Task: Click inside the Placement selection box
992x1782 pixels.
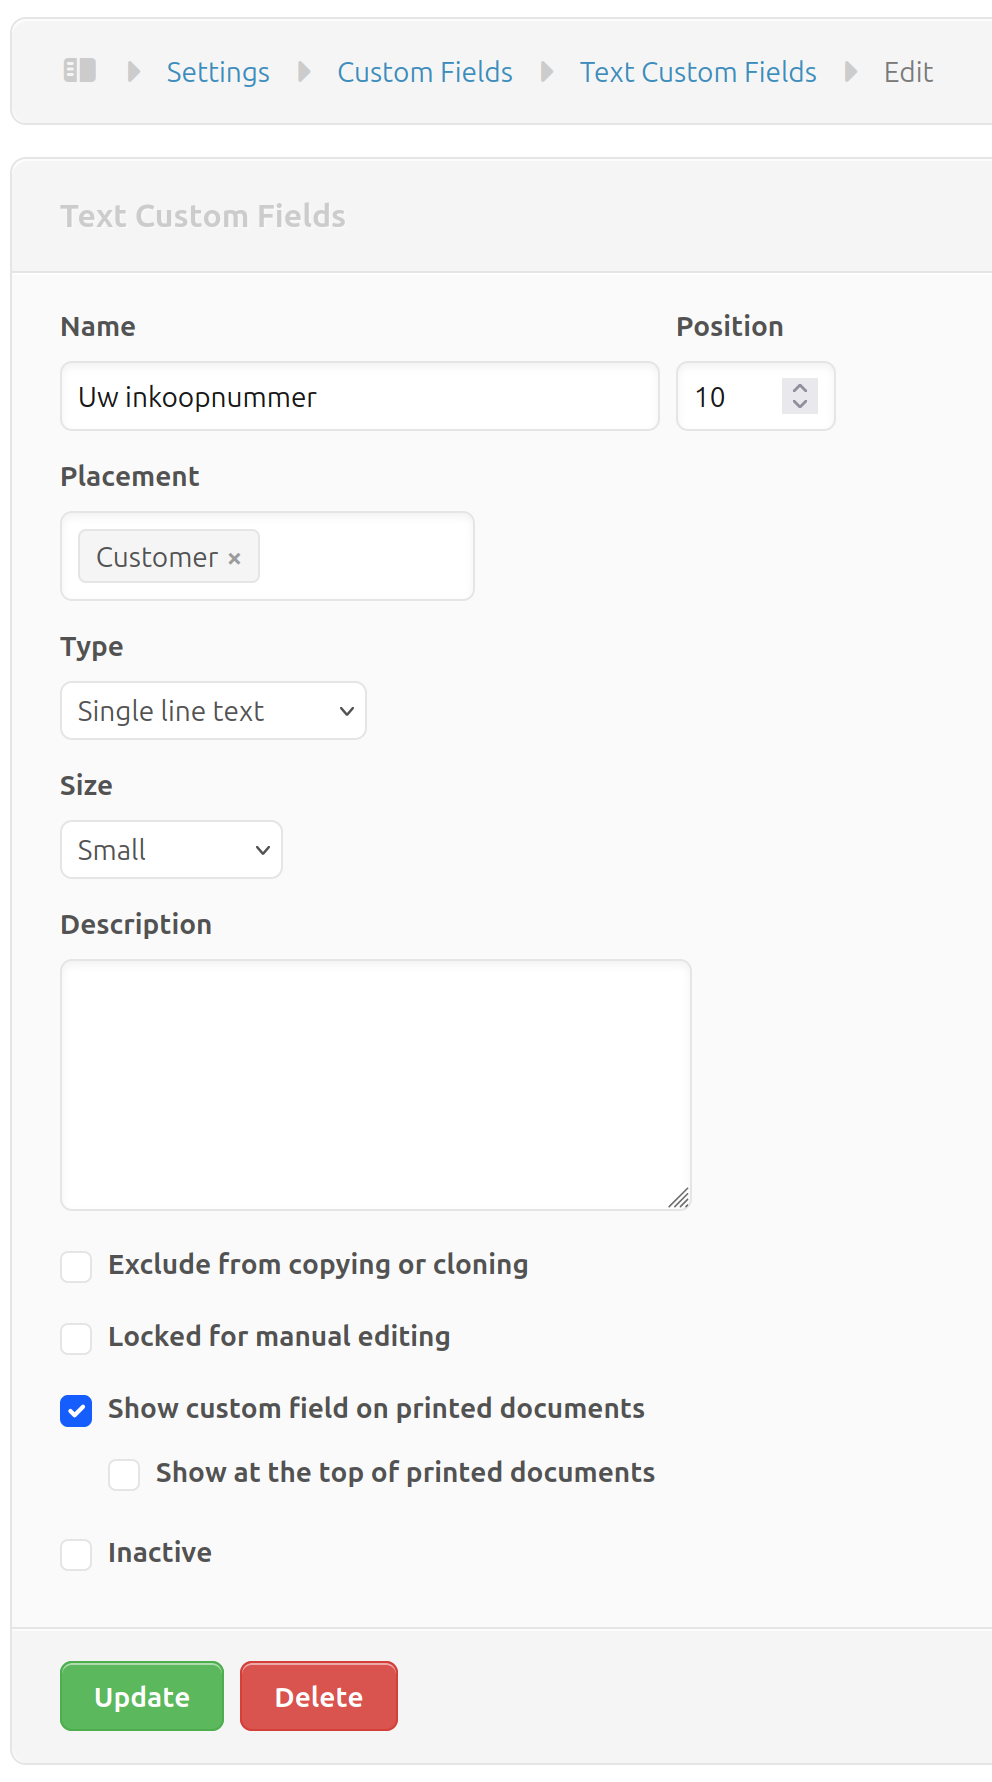Action: (x=365, y=556)
